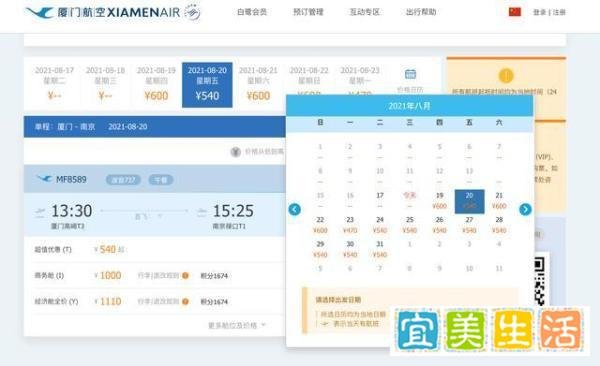This screenshot has width=600, height=366.
Task: Click the 登录 login link
Action: tap(540, 12)
